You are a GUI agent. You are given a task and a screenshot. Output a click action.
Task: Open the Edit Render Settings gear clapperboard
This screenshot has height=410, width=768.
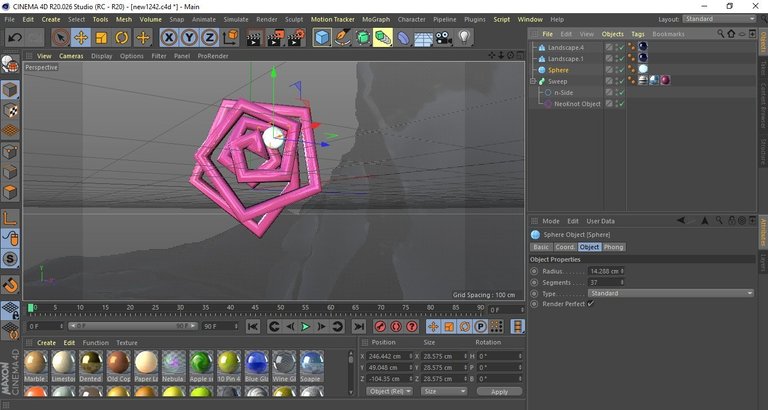(x=296, y=38)
